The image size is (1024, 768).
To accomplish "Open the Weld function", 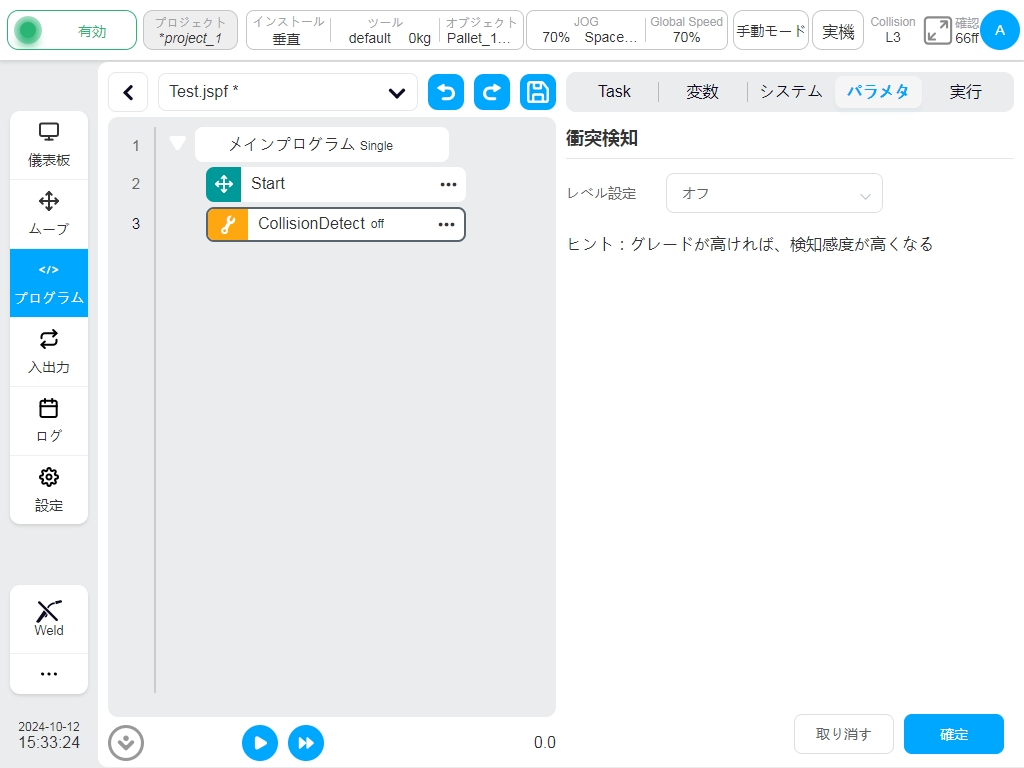I will pyautogui.click(x=49, y=618).
